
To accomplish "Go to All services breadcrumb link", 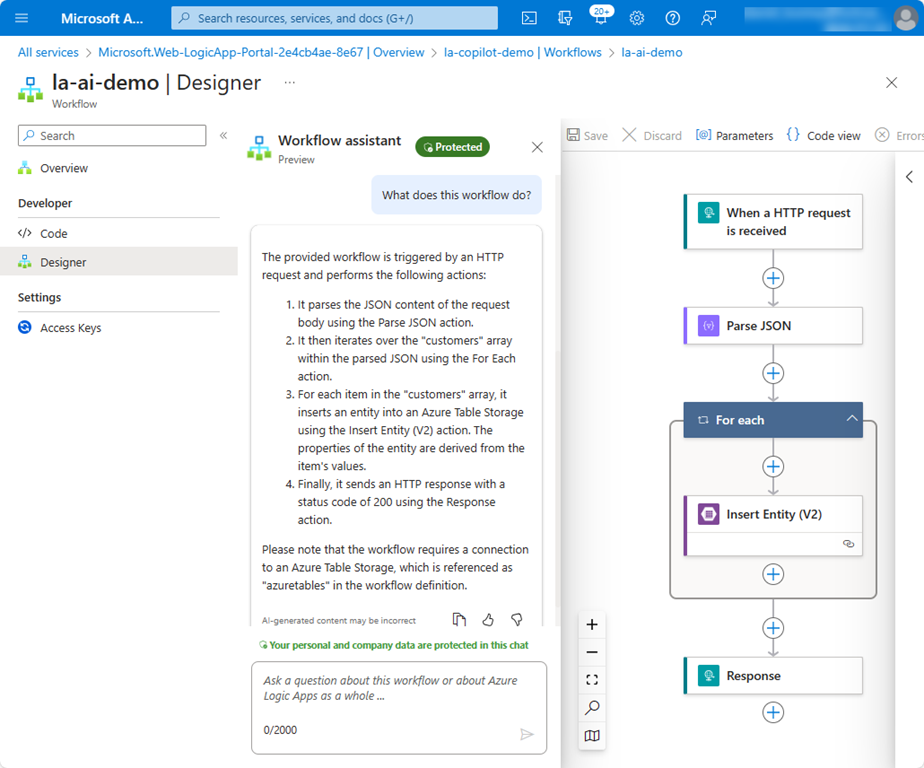I will pyautogui.click(x=48, y=52).
